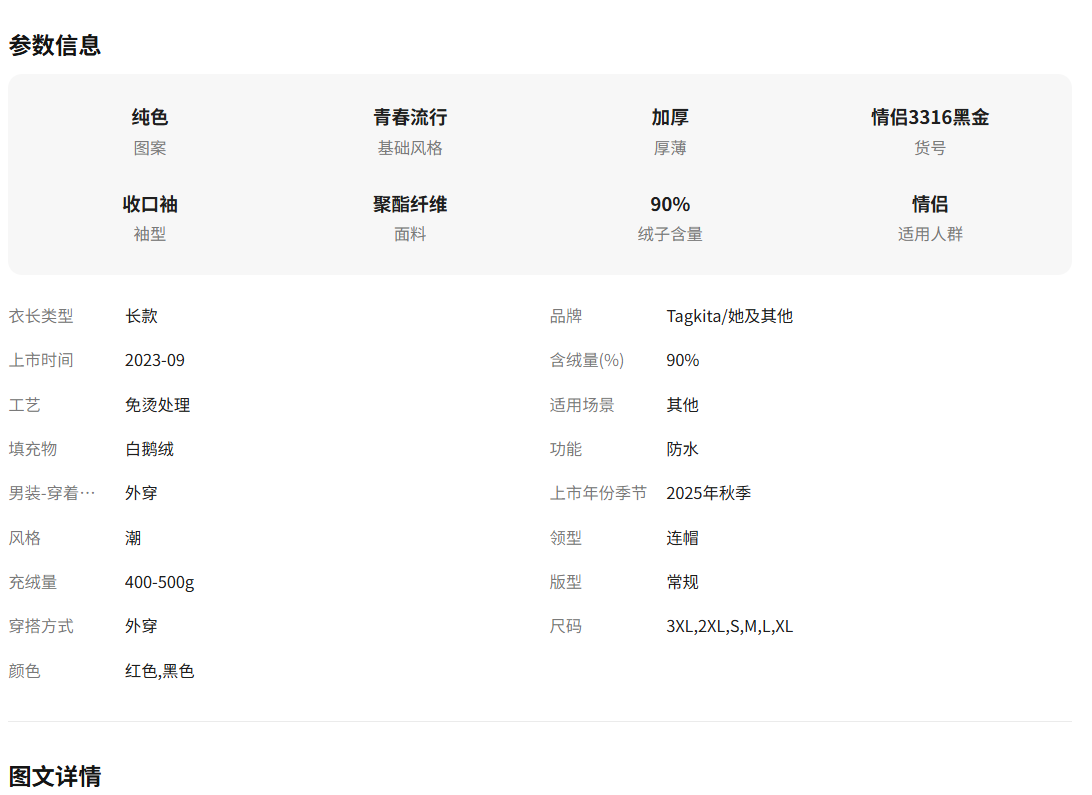
Task: Click the 加厚 thickness value
Action: (x=670, y=117)
